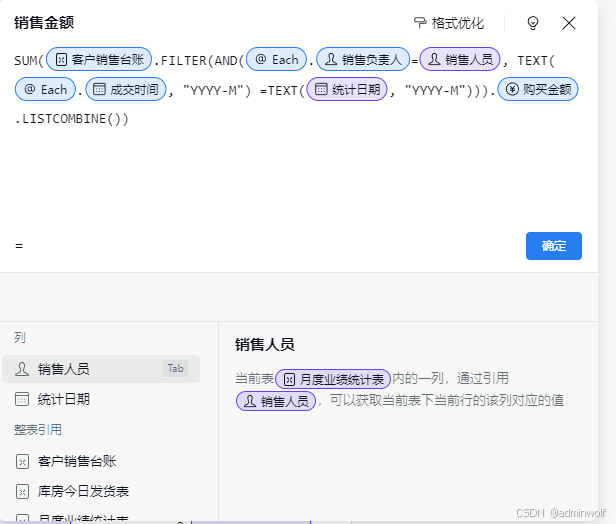
Task: Choose 销售人员 in the column list
Action: 101,369
